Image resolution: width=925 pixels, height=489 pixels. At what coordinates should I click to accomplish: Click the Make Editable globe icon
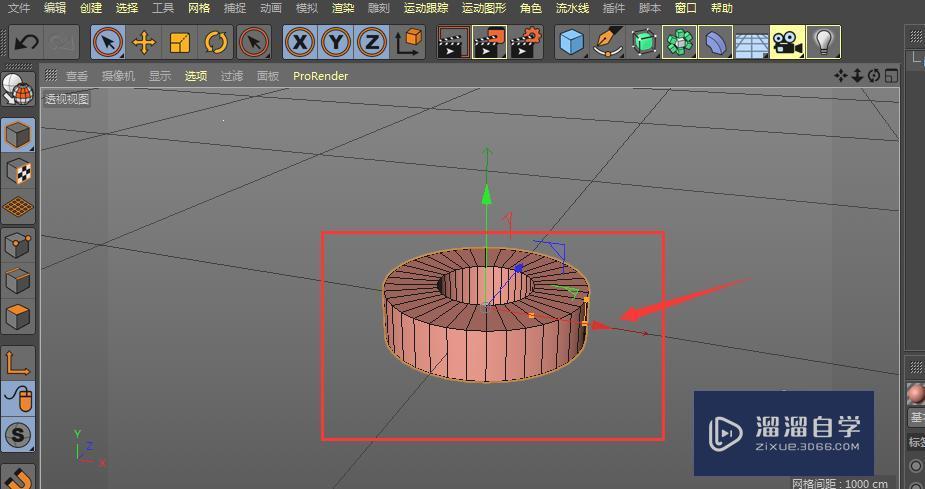(18, 89)
